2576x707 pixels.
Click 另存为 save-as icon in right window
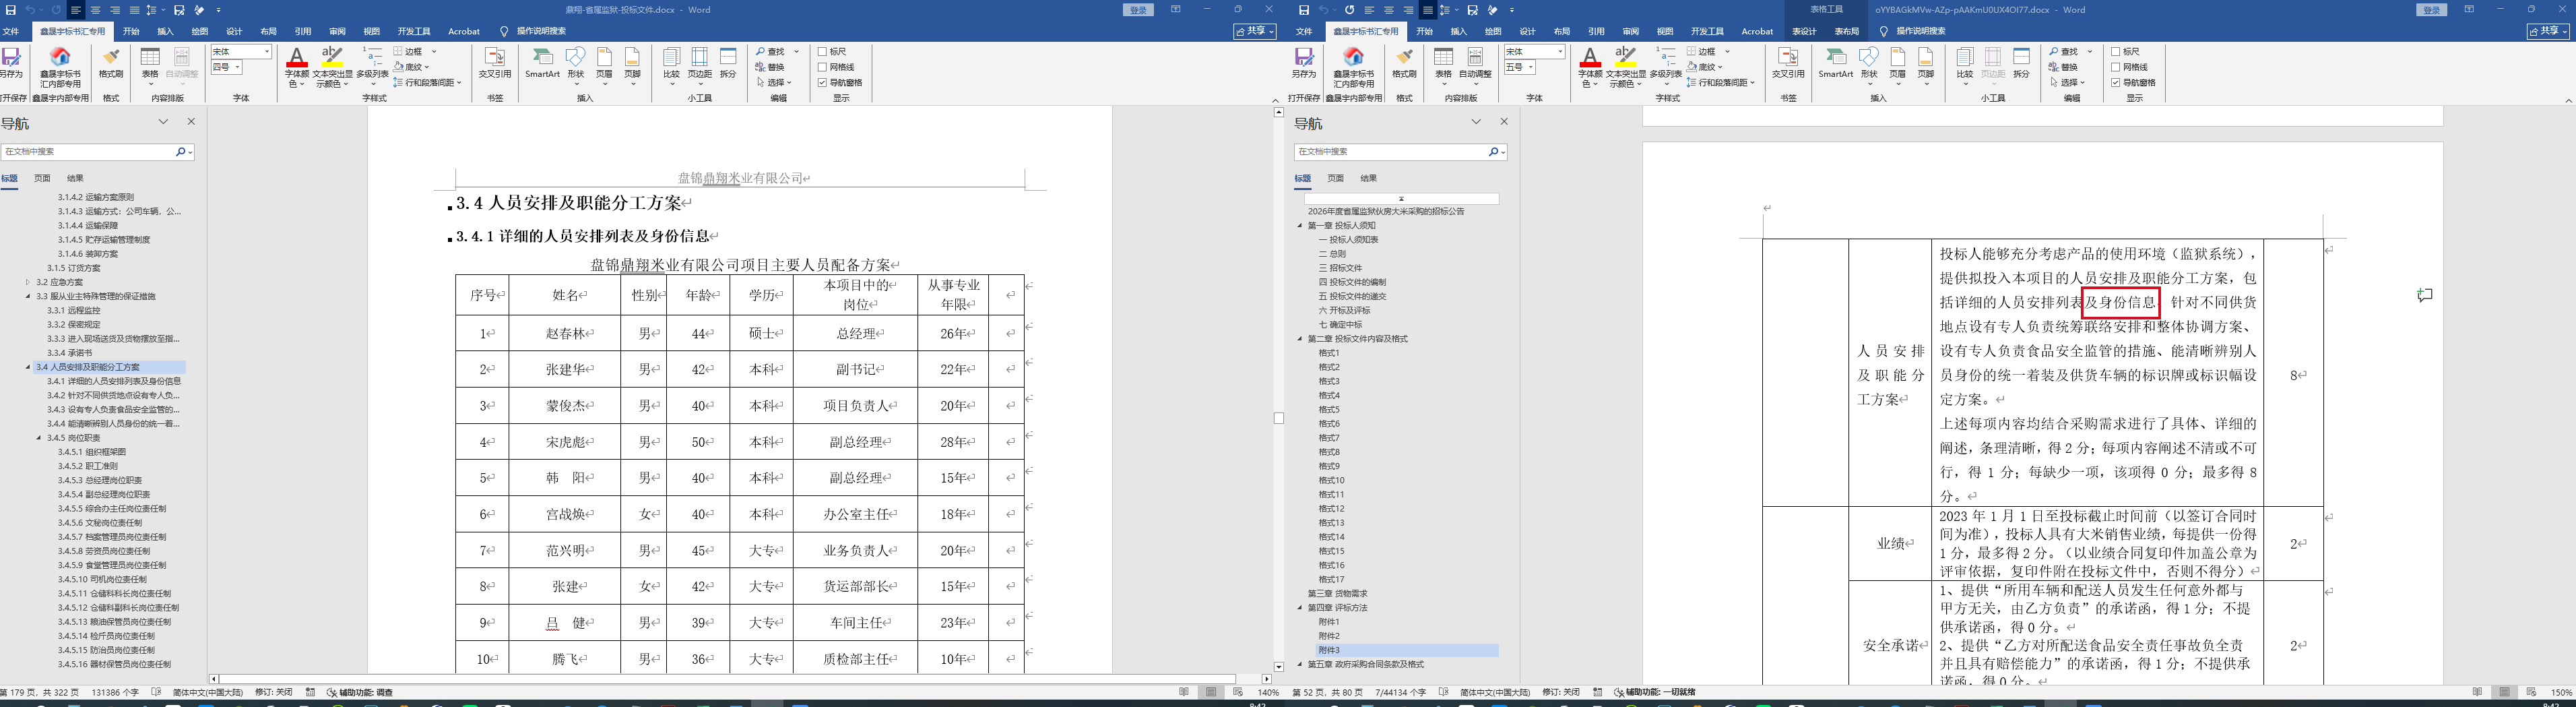pos(1304,61)
